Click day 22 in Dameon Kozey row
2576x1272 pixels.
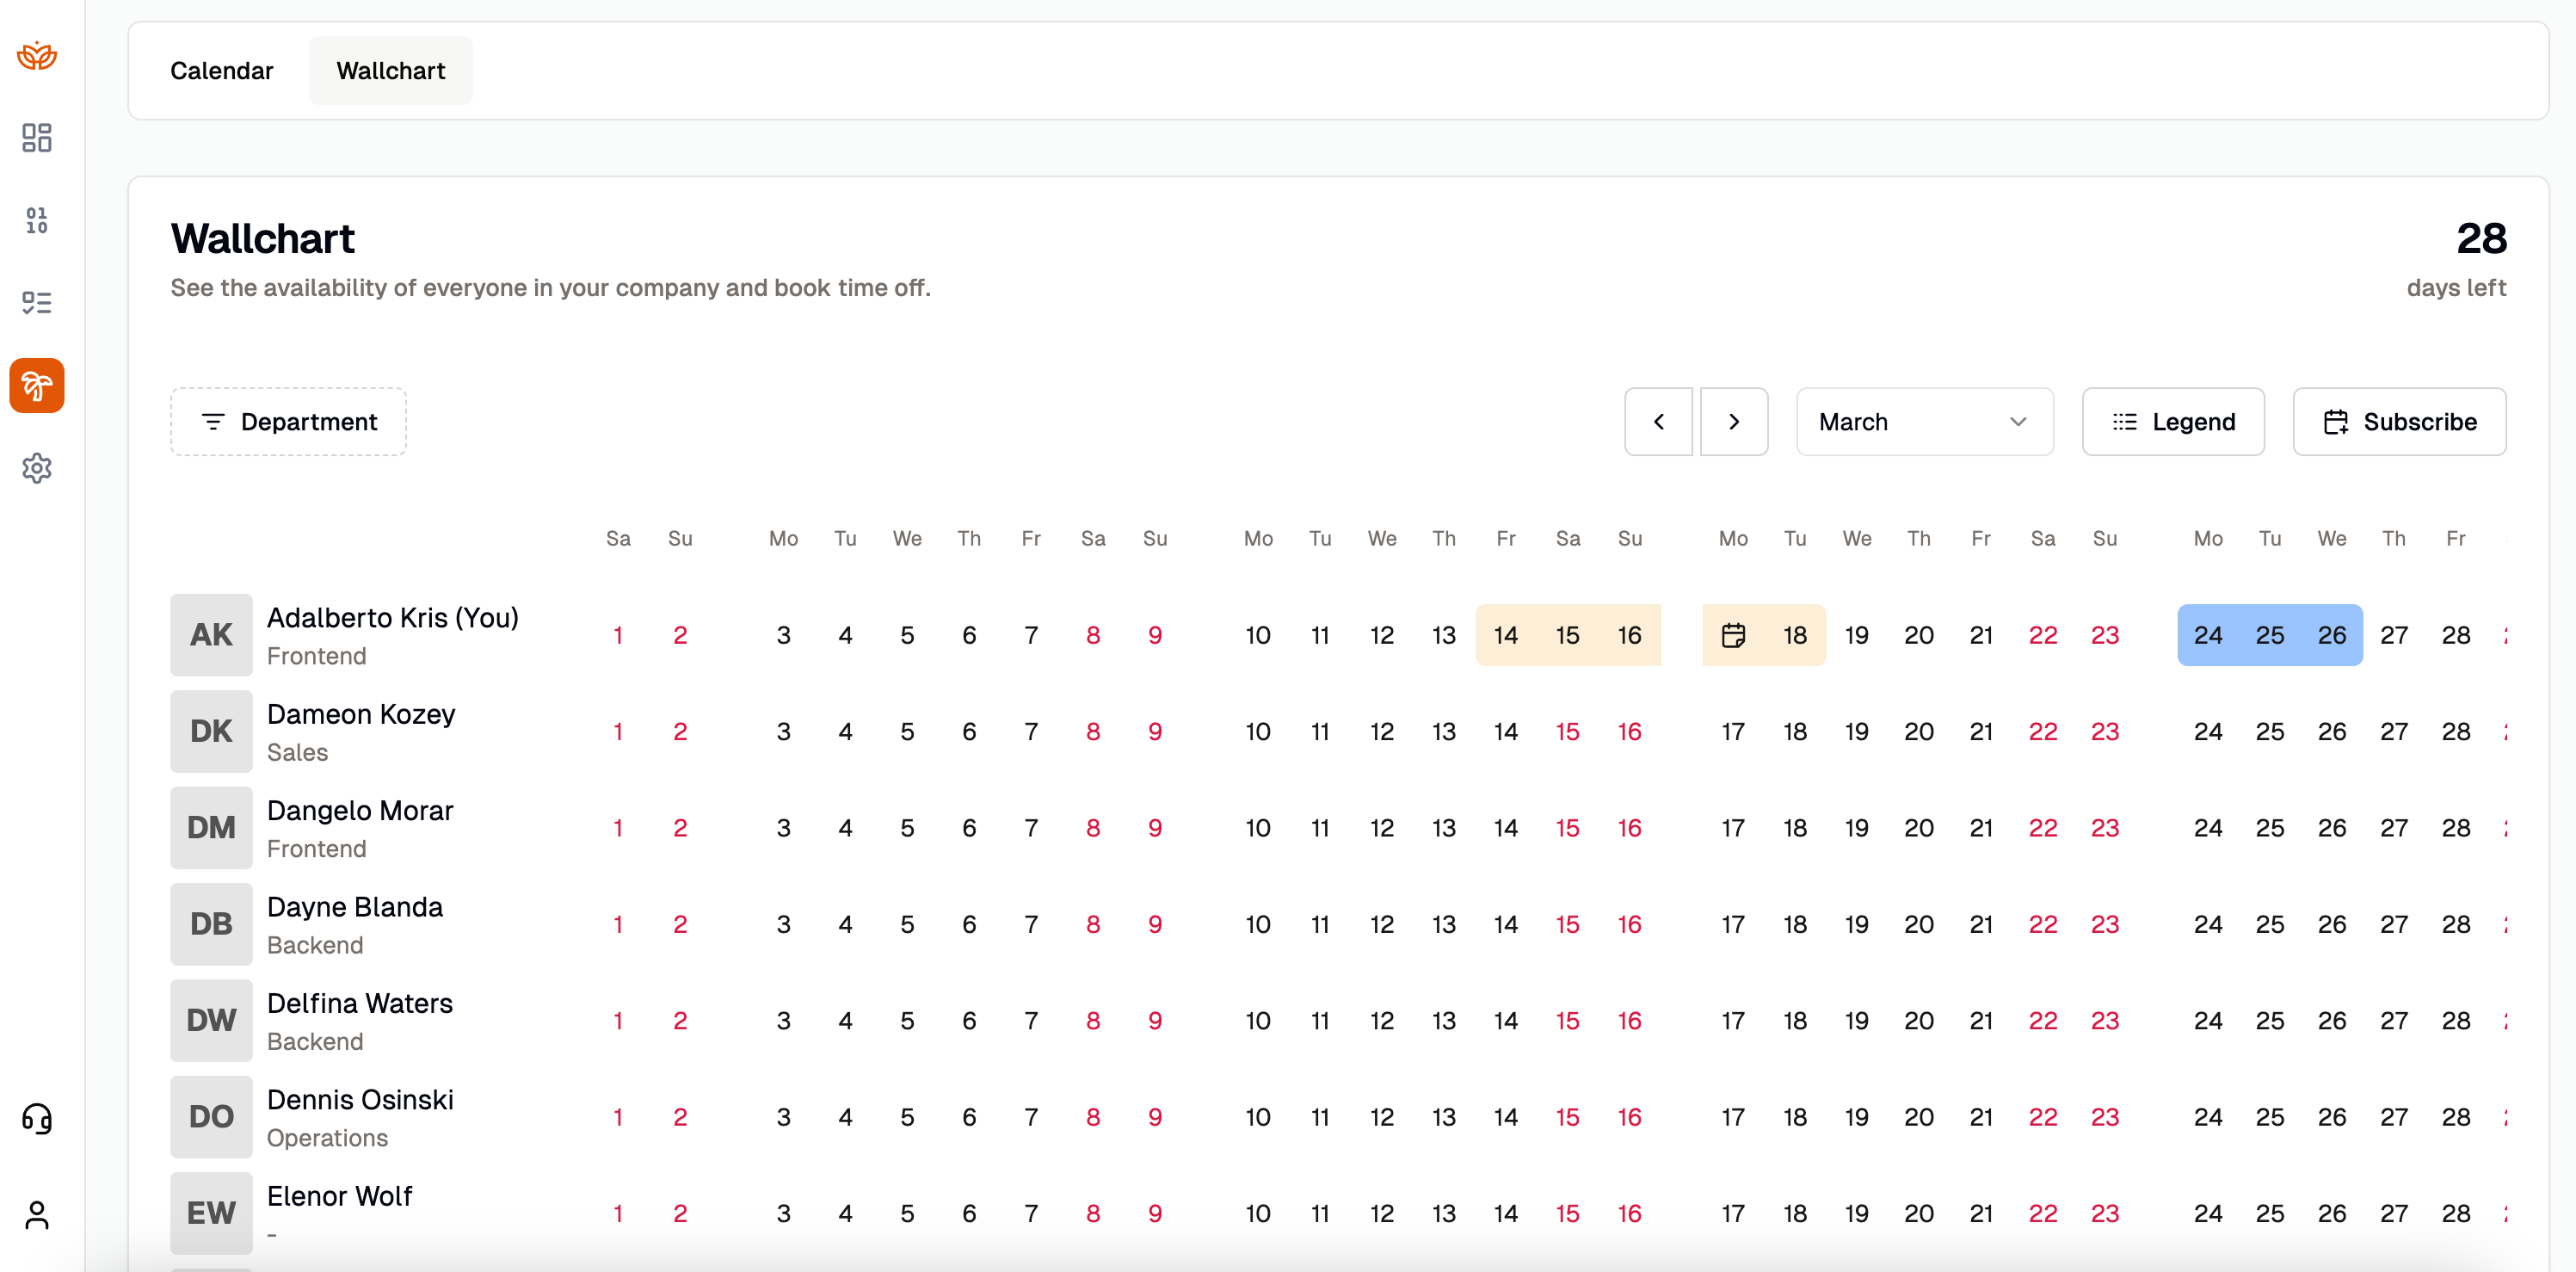[2043, 731]
